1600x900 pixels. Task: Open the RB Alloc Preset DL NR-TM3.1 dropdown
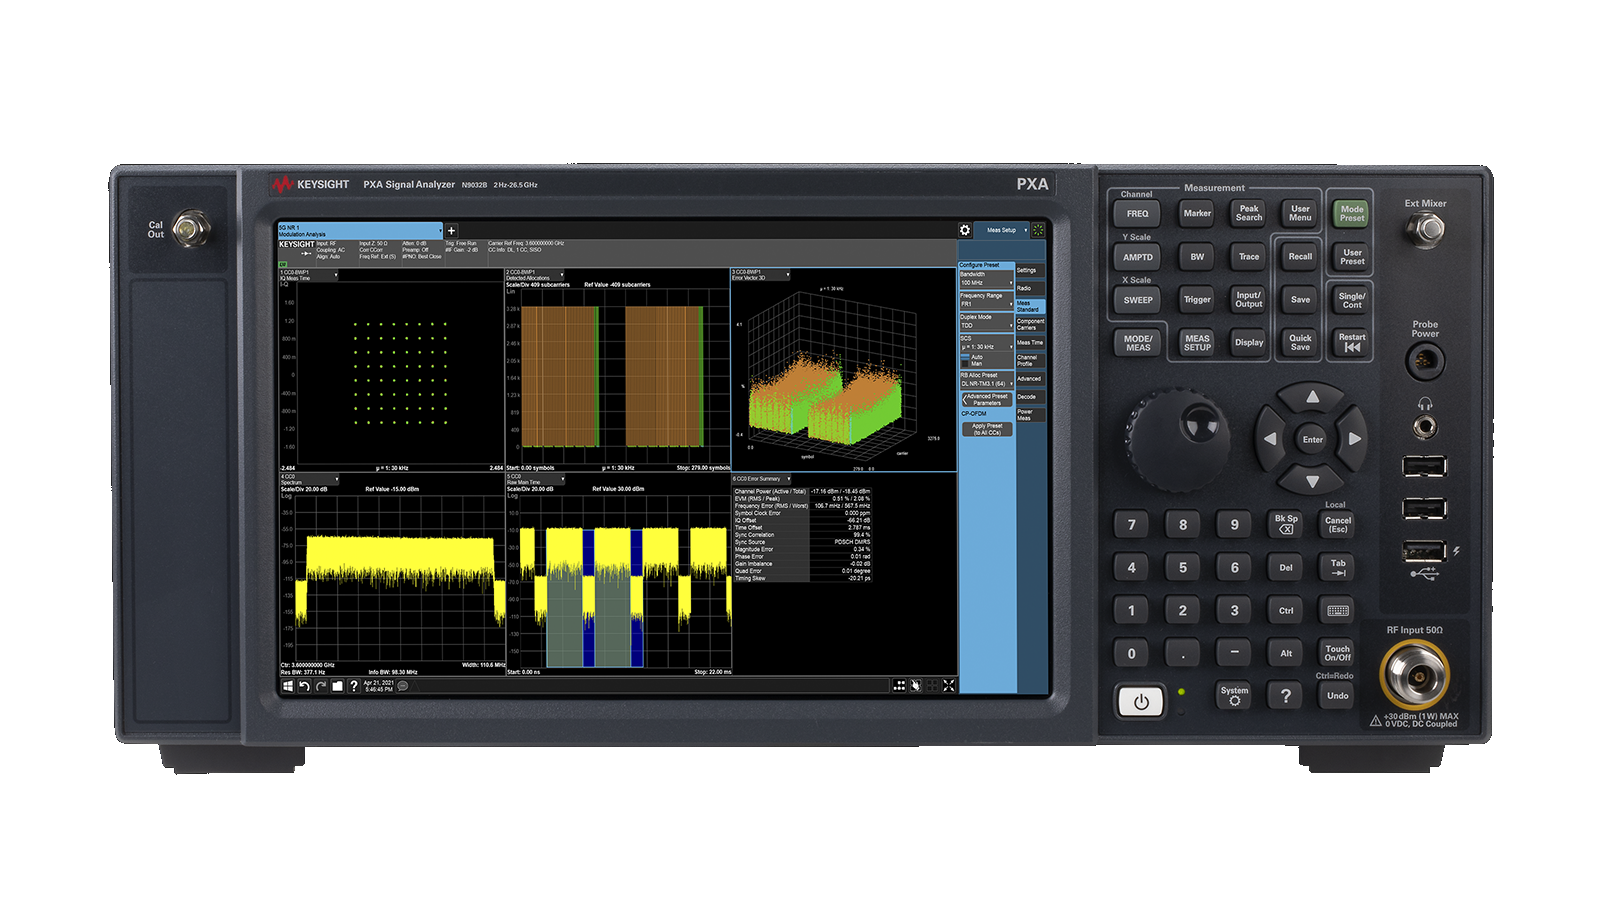tap(986, 382)
